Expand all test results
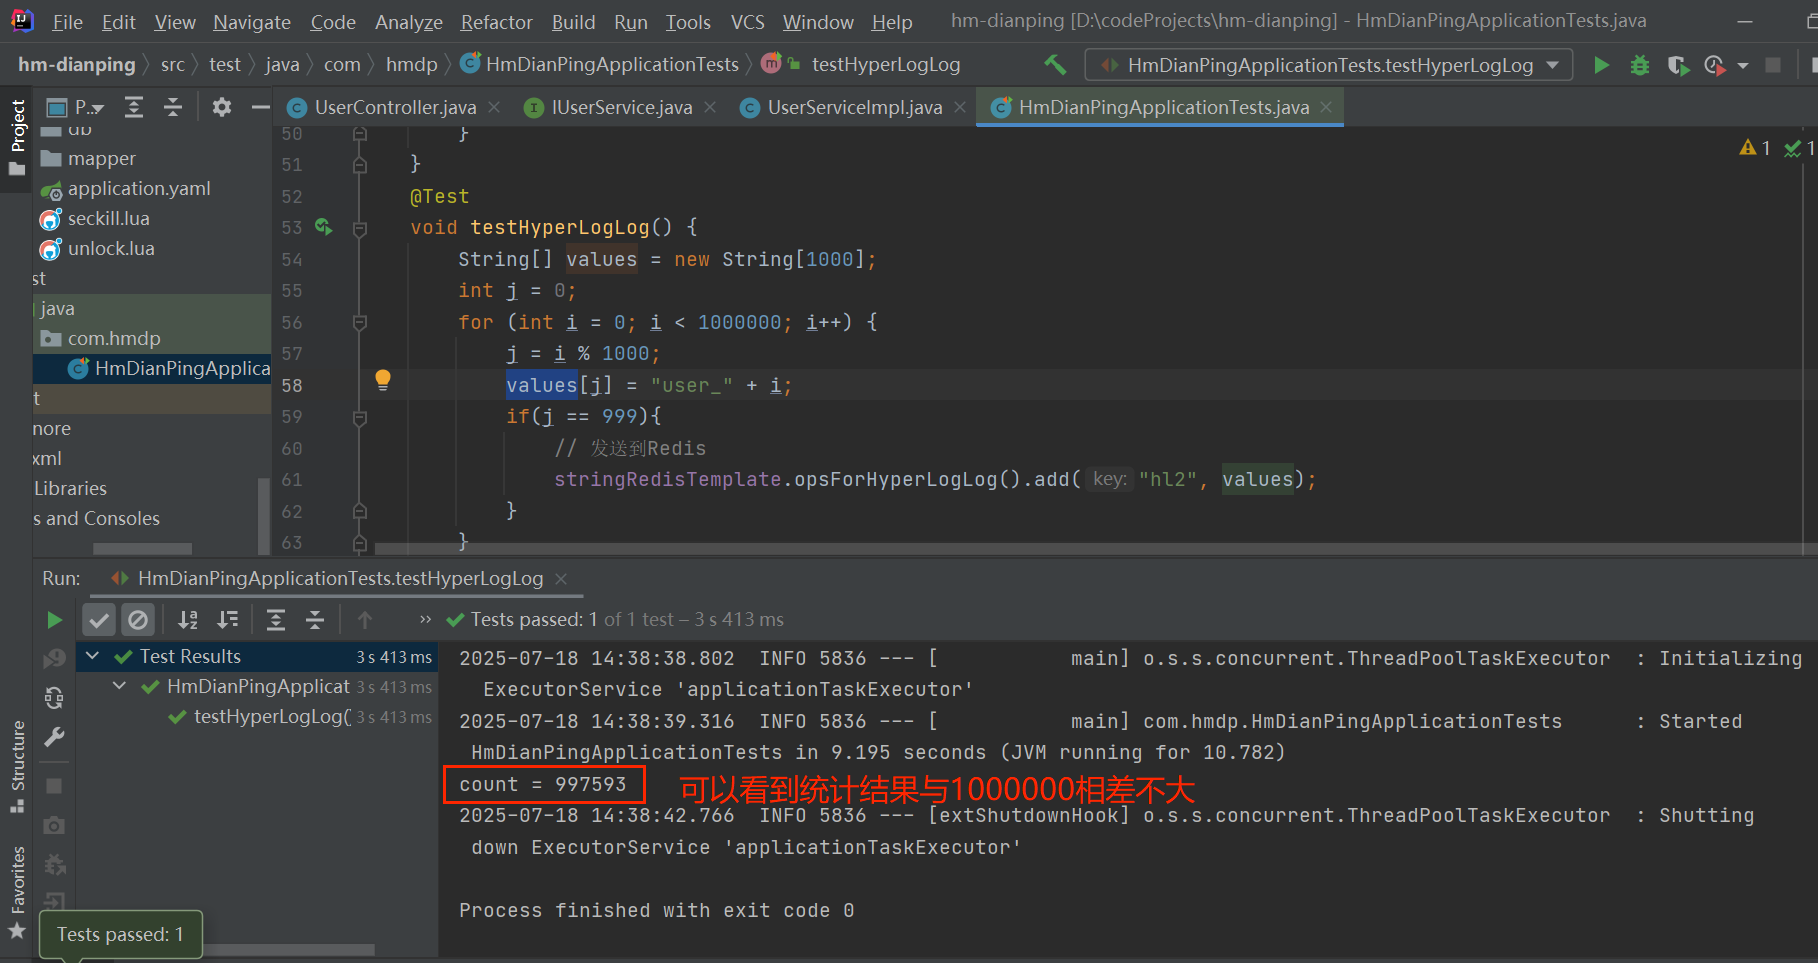Image resolution: width=1818 pixels, height=963 pixels. pos(276,620)
